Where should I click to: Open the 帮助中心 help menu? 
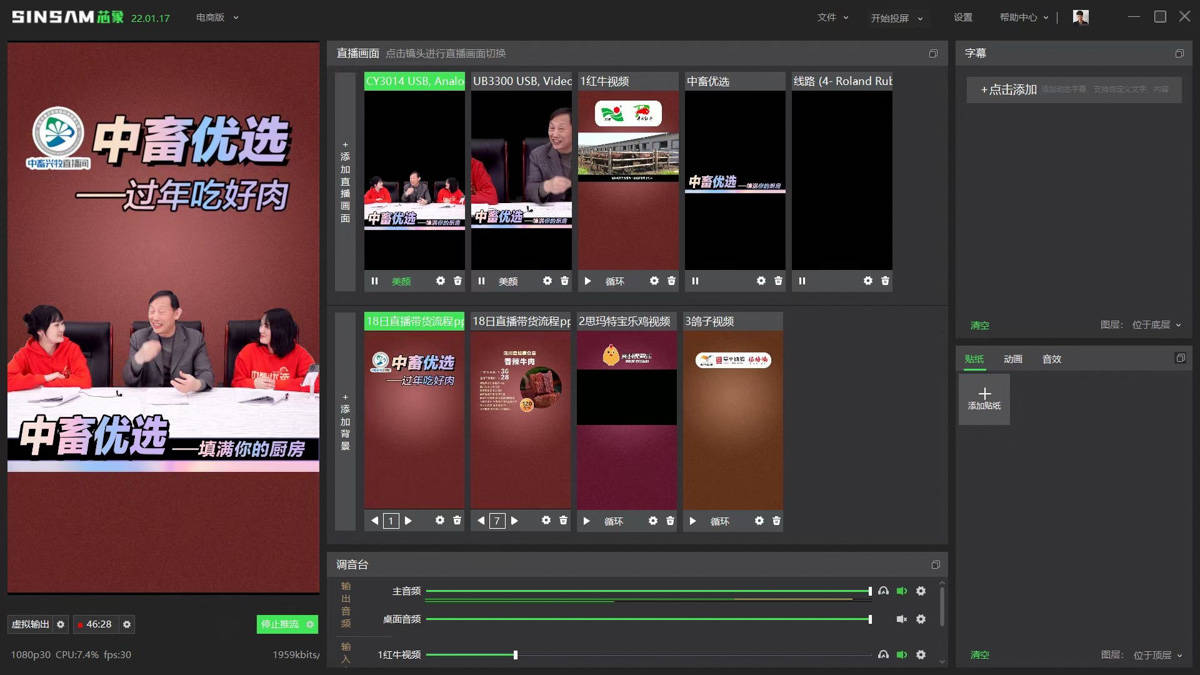(1024, 17)
